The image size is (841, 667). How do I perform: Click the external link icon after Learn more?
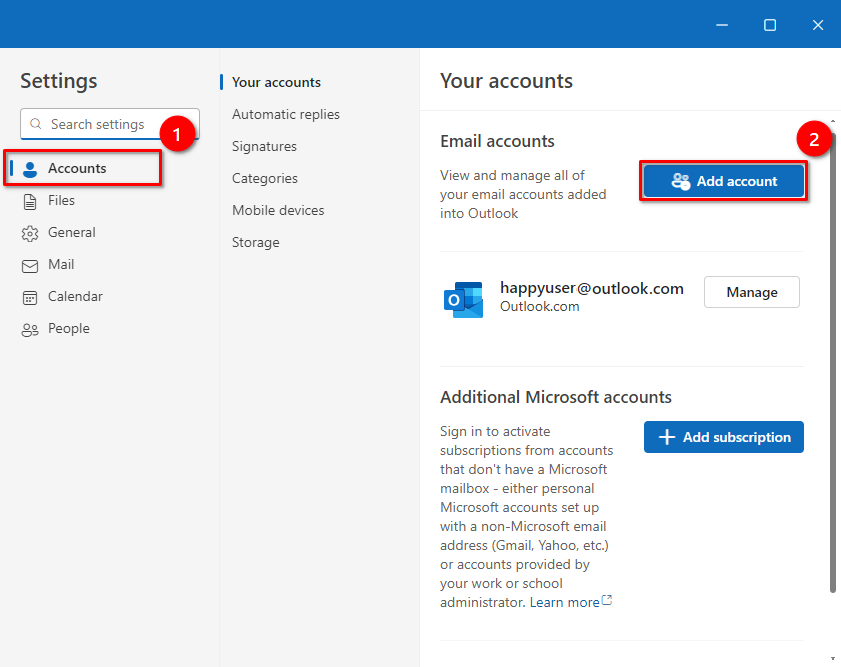click(x=607, y=600)
